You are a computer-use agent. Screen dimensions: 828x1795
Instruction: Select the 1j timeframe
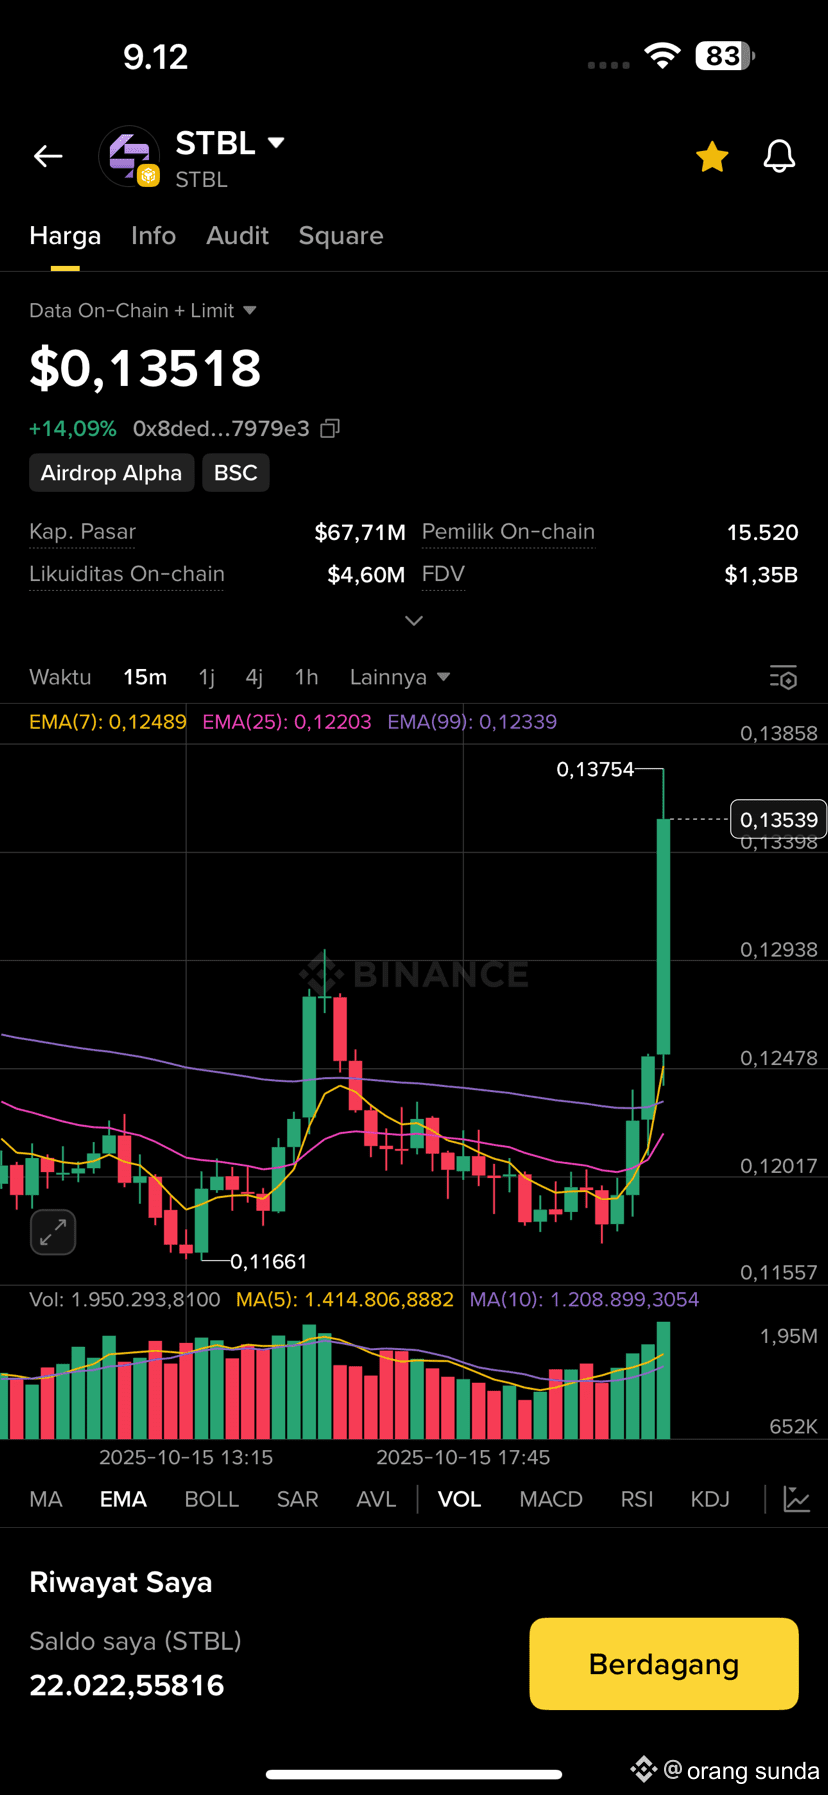[x=207, y=677]
